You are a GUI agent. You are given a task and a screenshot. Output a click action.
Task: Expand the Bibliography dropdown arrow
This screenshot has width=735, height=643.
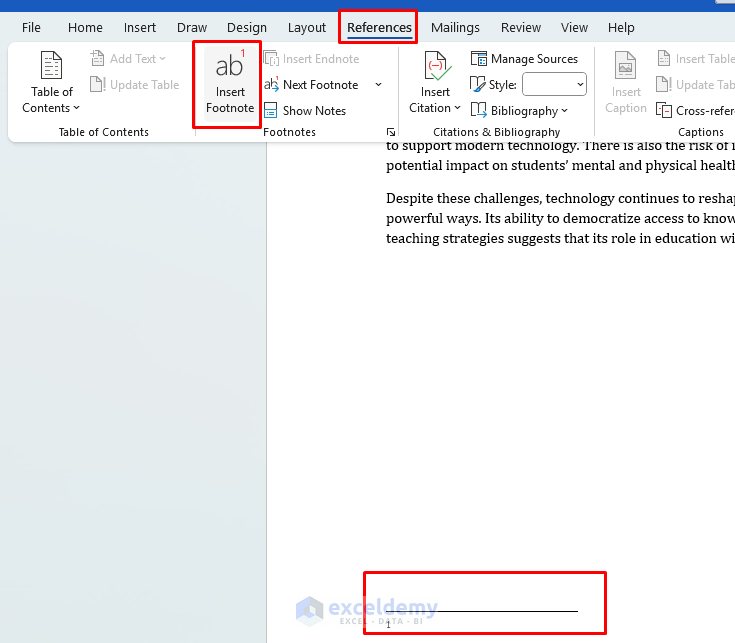564,111
